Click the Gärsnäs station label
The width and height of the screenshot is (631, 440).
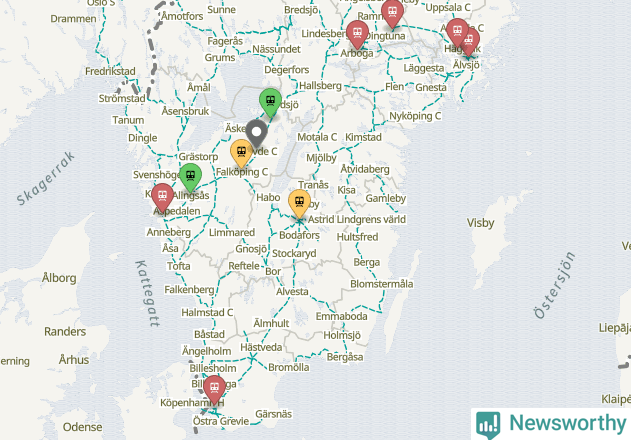tap(273, 414)
